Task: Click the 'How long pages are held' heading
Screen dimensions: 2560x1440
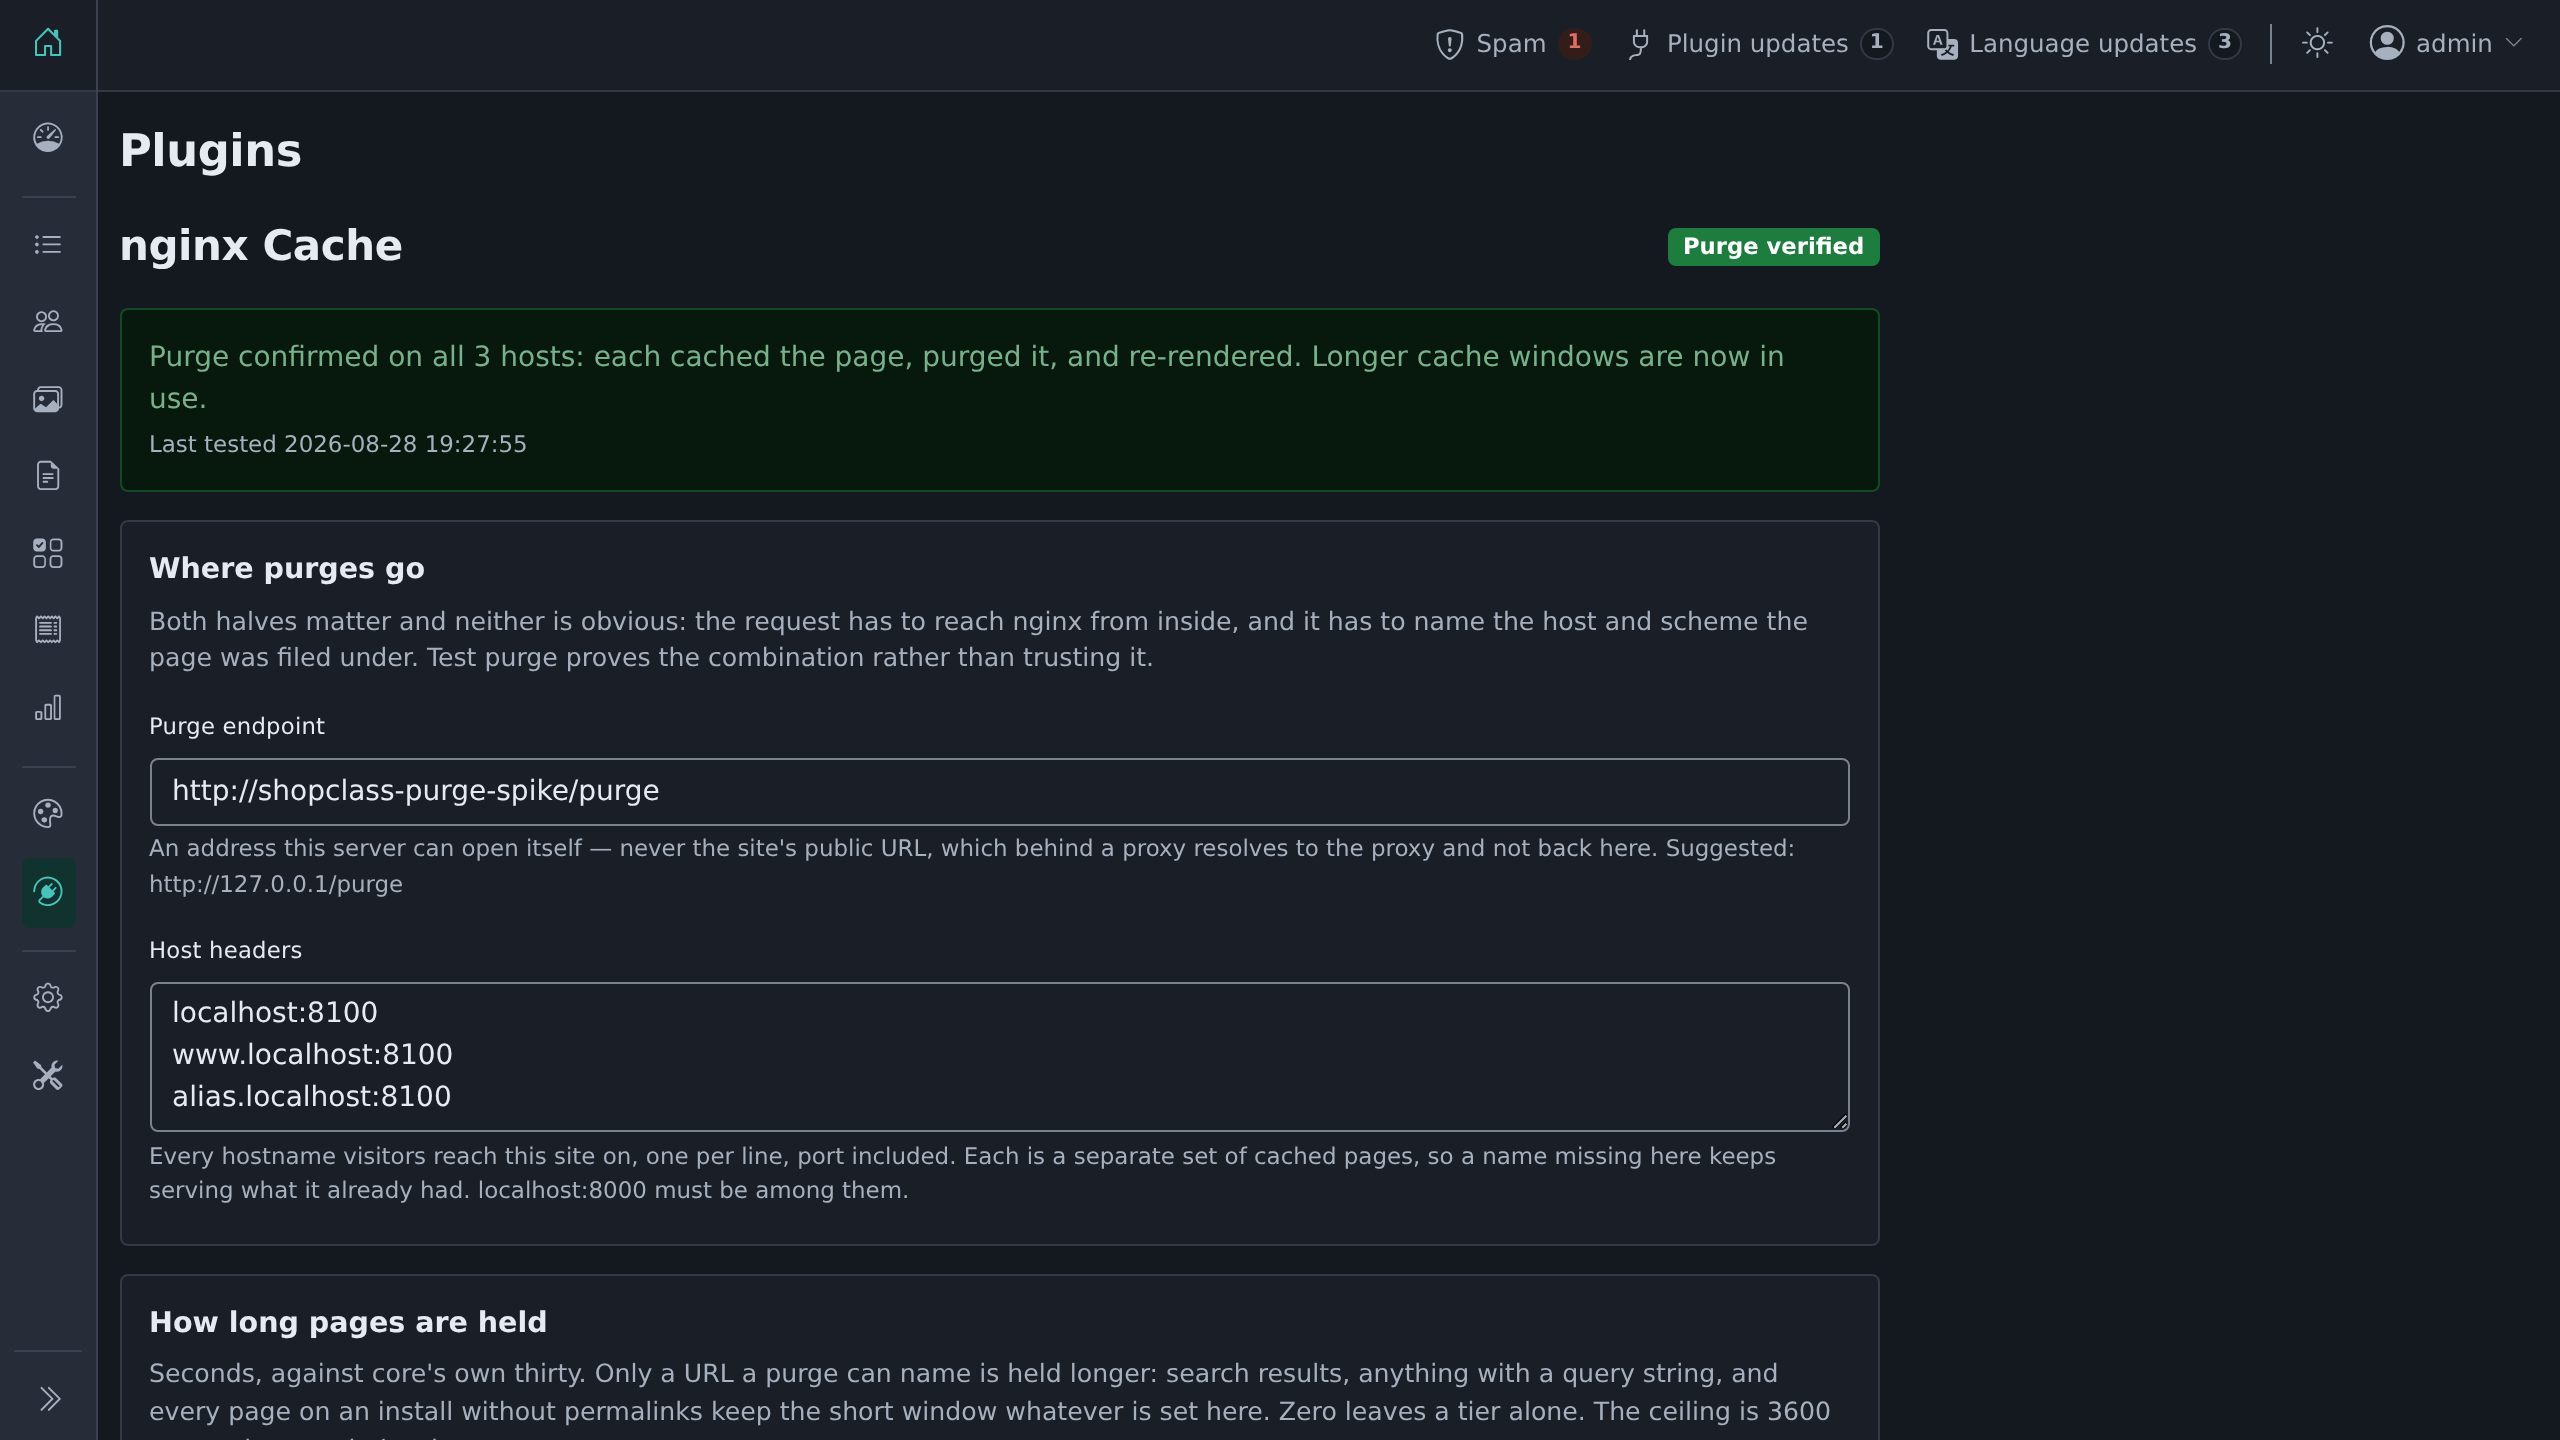Action: pyautogui.click(x=348, y=1323)
